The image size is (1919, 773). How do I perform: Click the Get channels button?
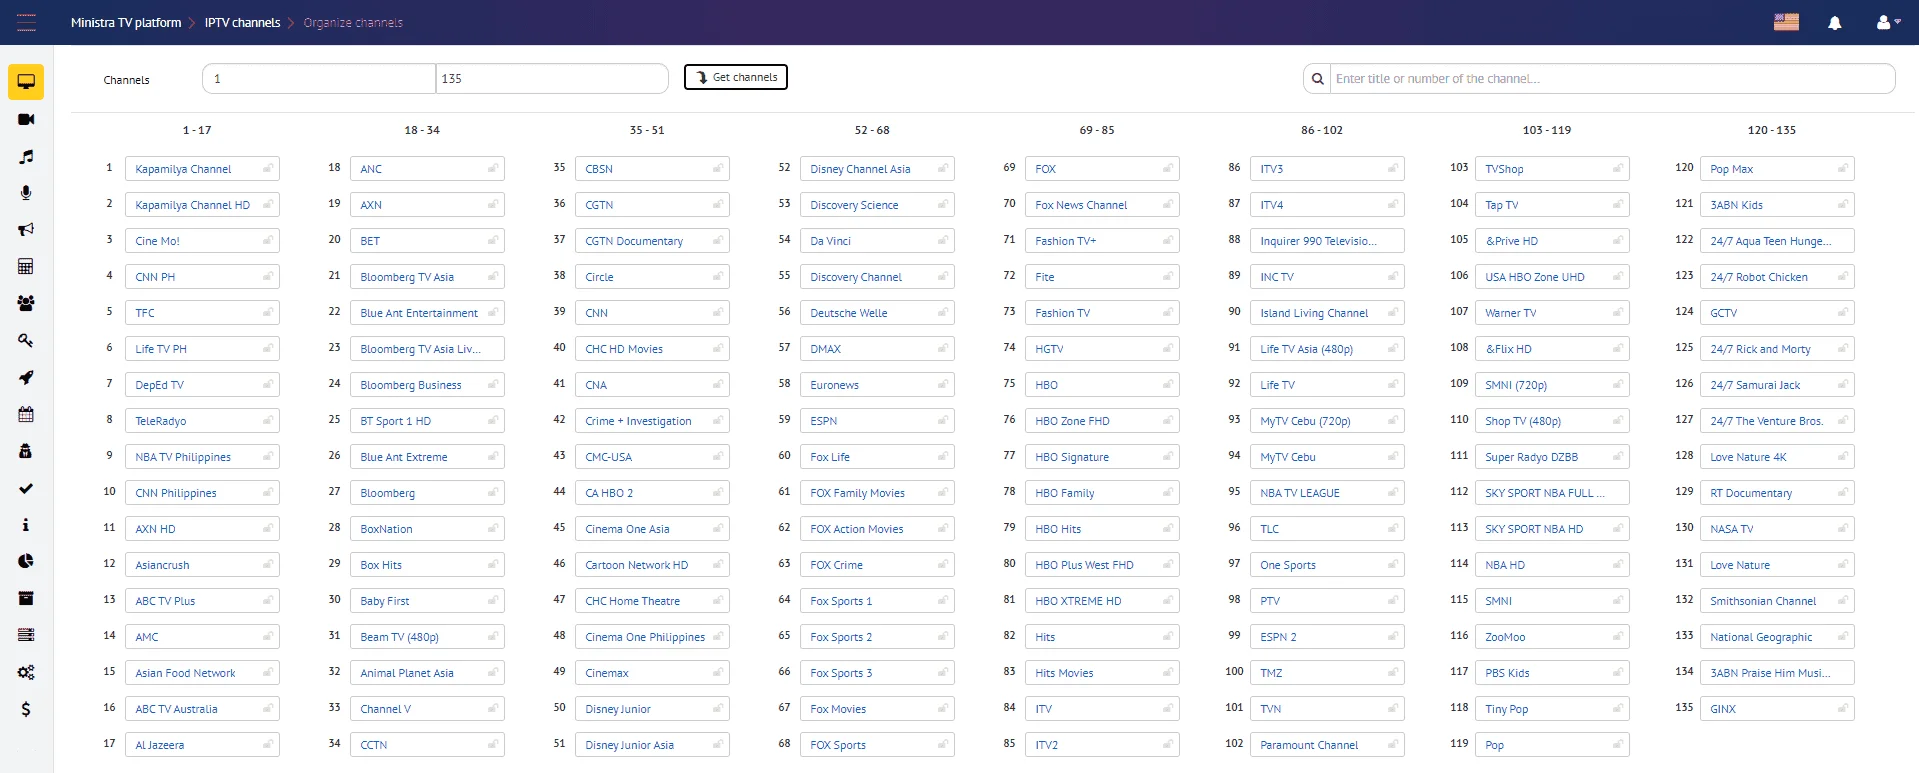click(x=736, y=77)
